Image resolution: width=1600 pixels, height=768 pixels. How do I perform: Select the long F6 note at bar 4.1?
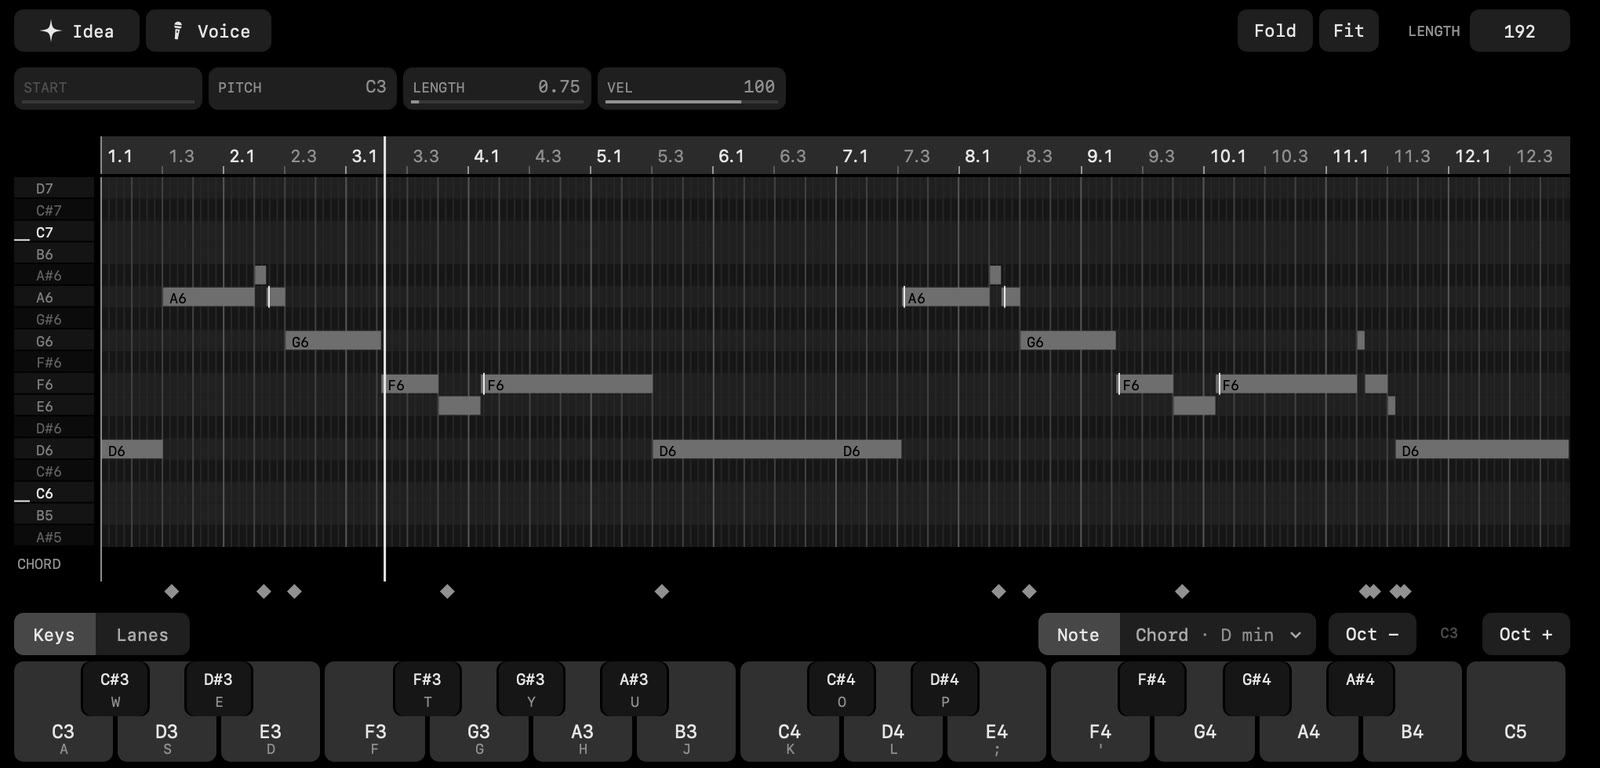pyautogui.click(x=567, y=384)
